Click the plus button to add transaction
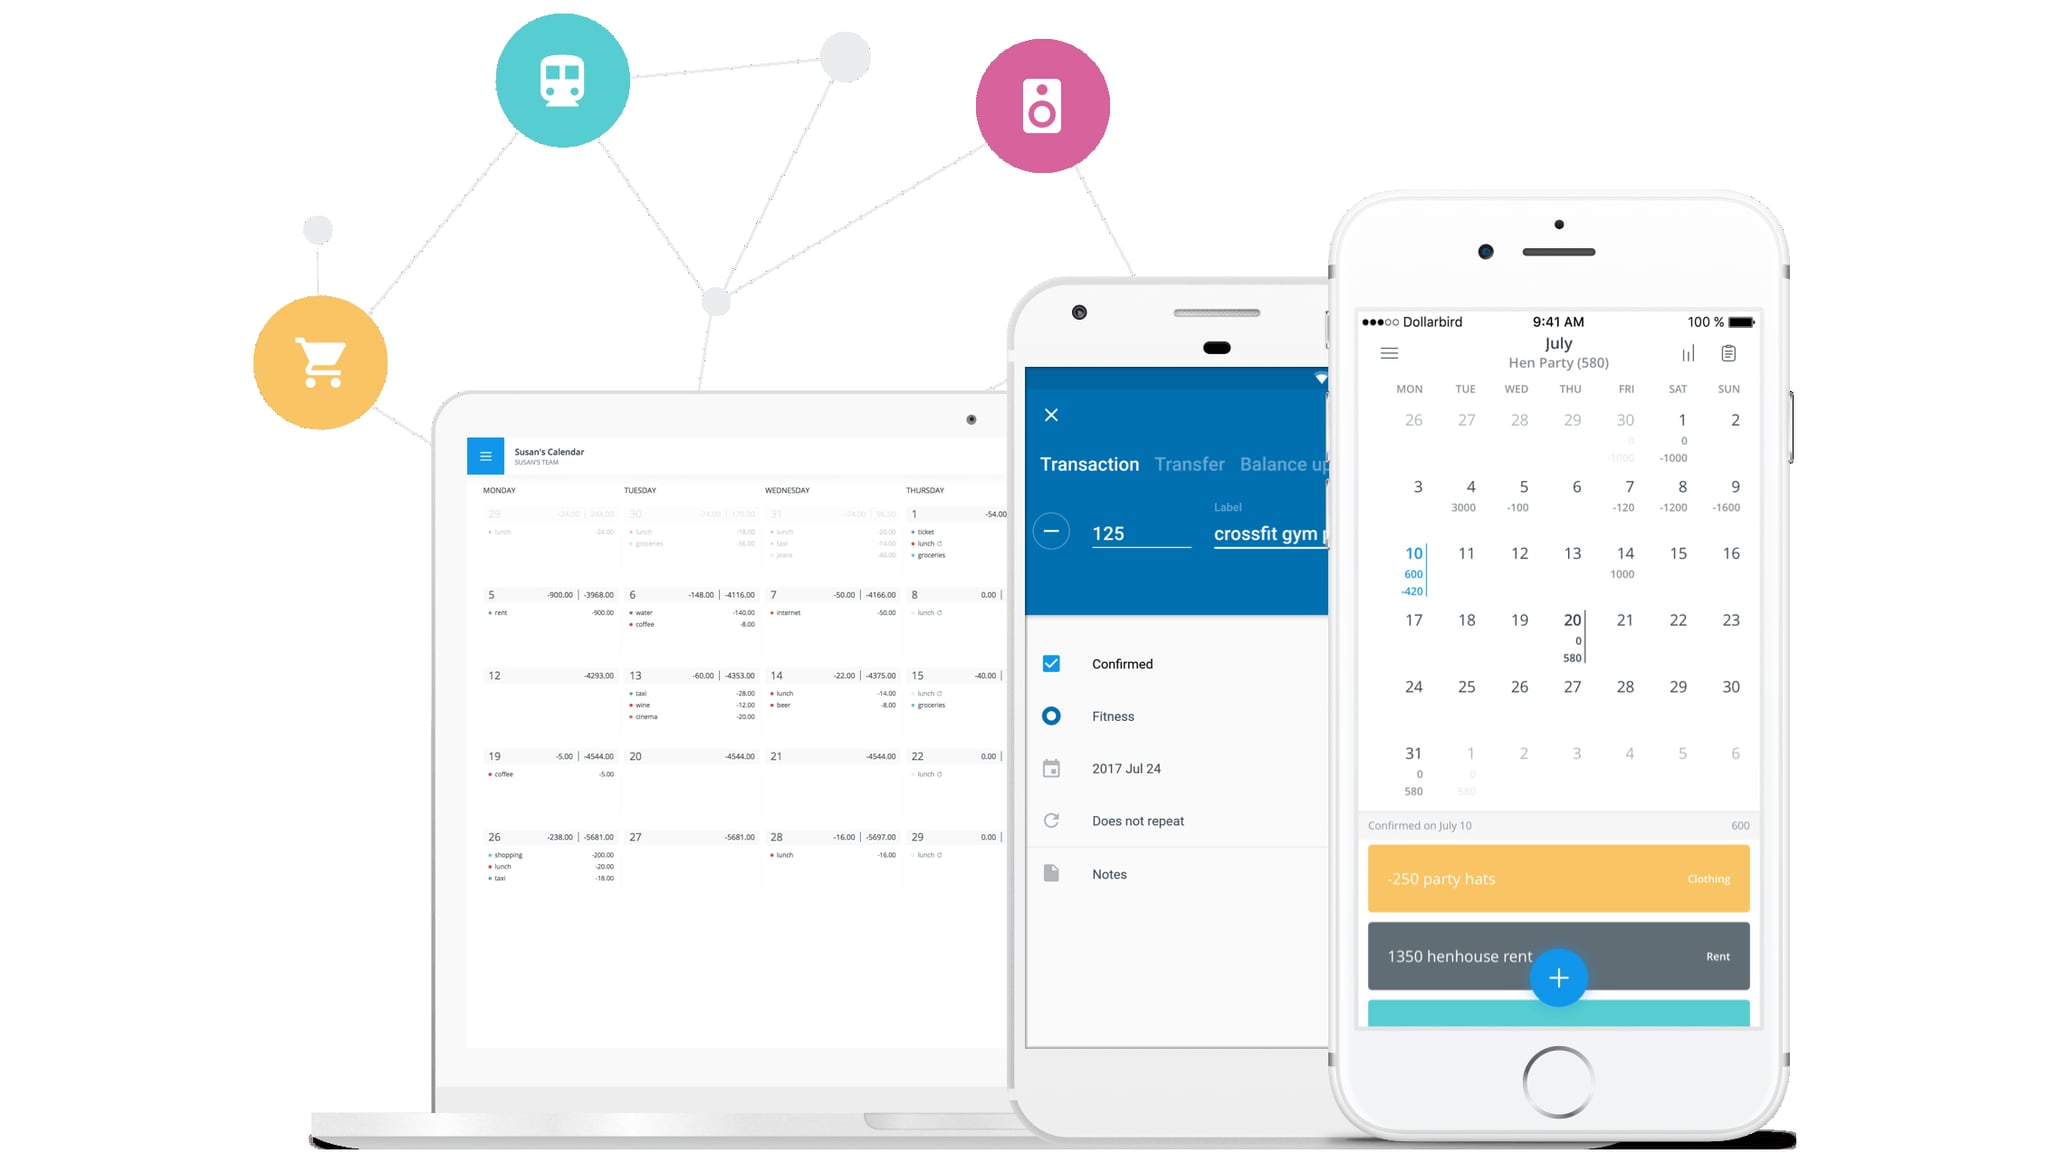Viewport: 2048px width, 1163px height. pyautogui.click(x=1559, y=977)
